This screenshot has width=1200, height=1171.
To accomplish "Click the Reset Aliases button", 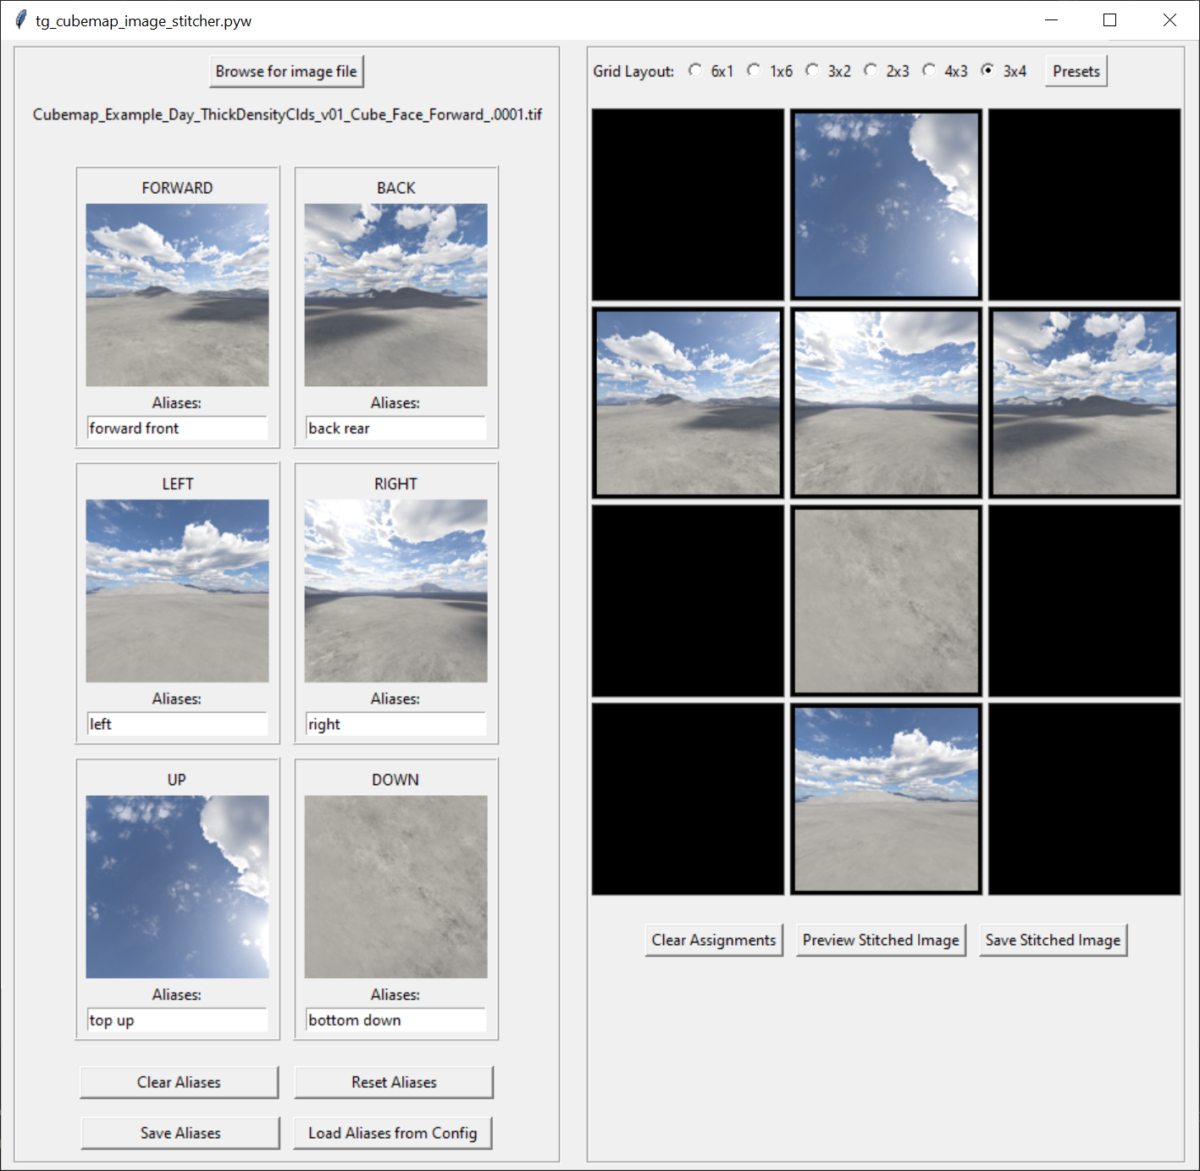I will [x=394, y=1082].
